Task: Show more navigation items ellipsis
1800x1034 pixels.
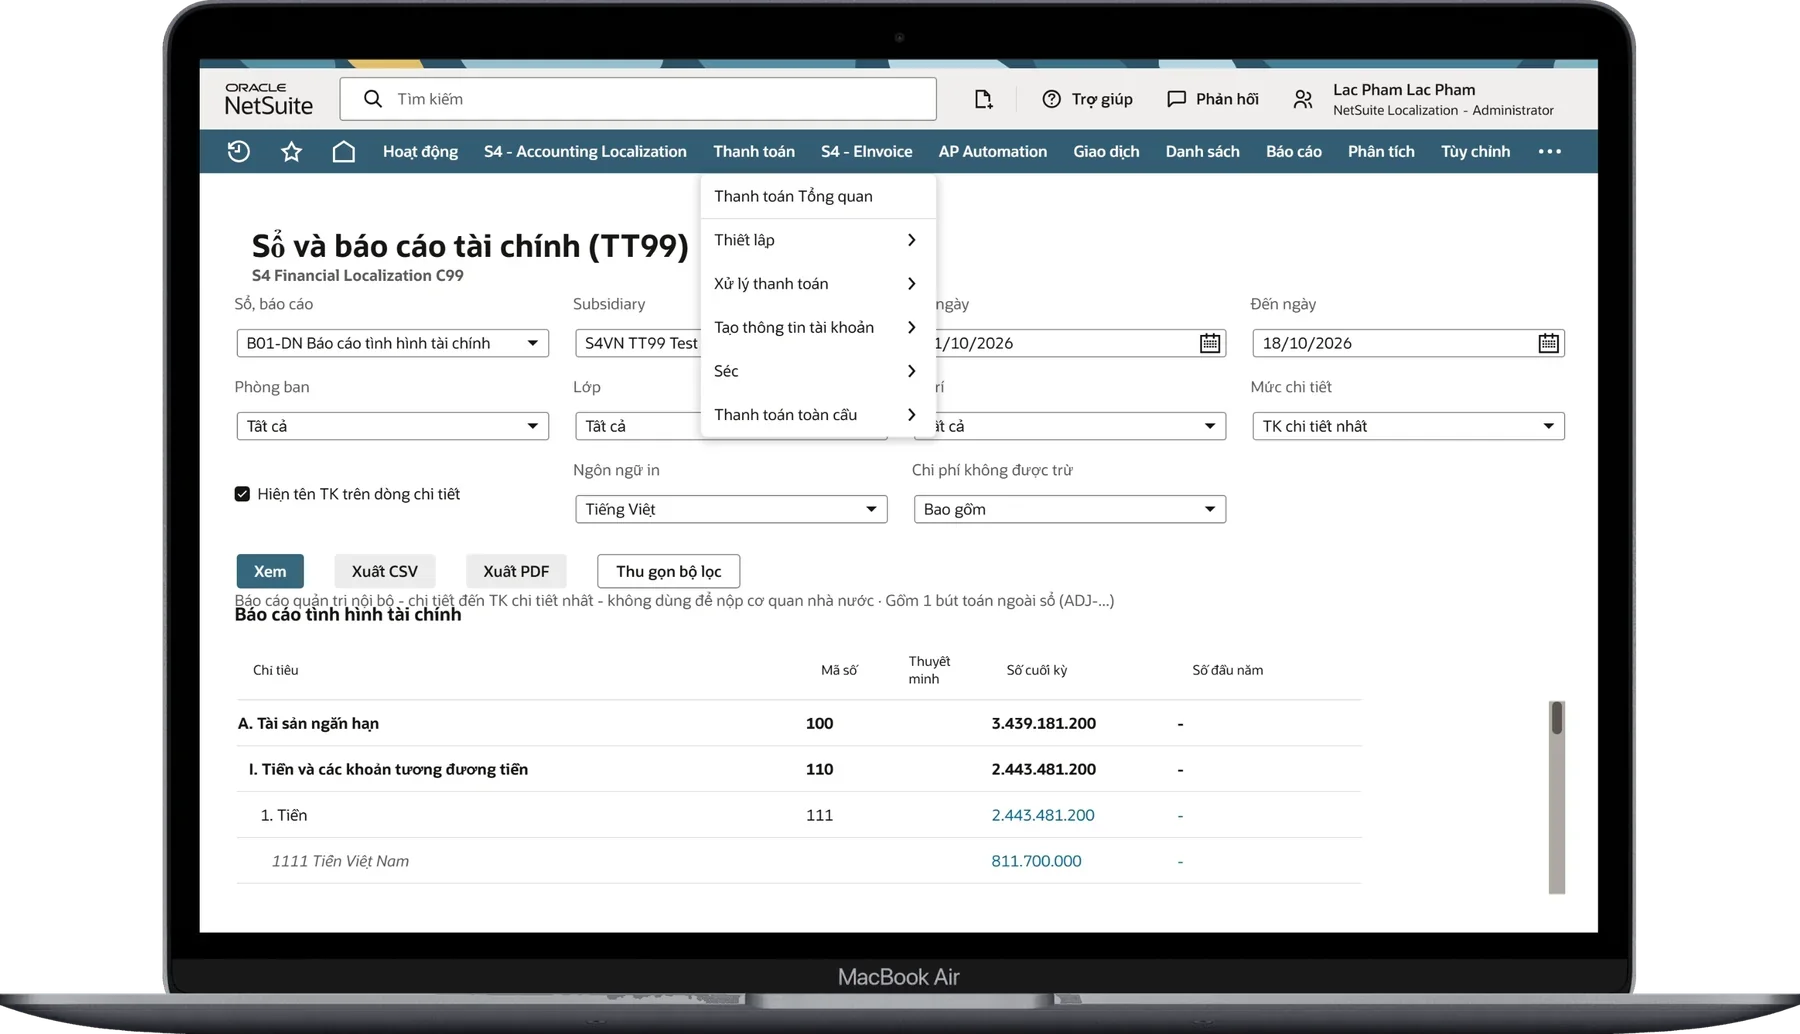Action: pyautogui.click(x=1549, y=151)
